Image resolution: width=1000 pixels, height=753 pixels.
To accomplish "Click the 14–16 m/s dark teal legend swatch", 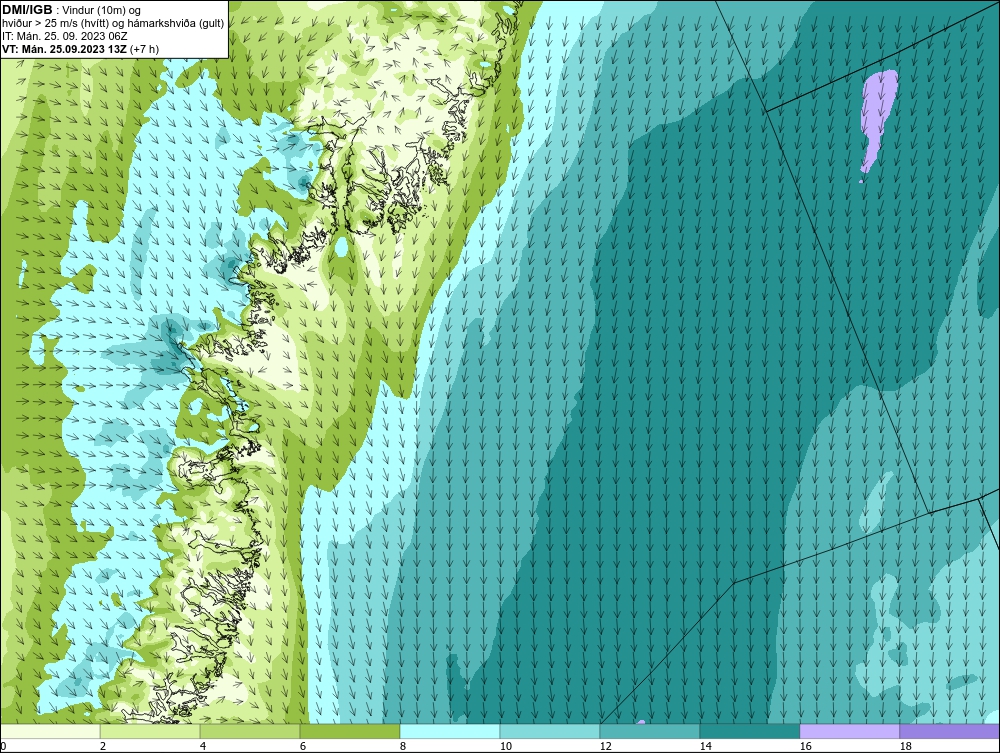I will click(749, 731).
